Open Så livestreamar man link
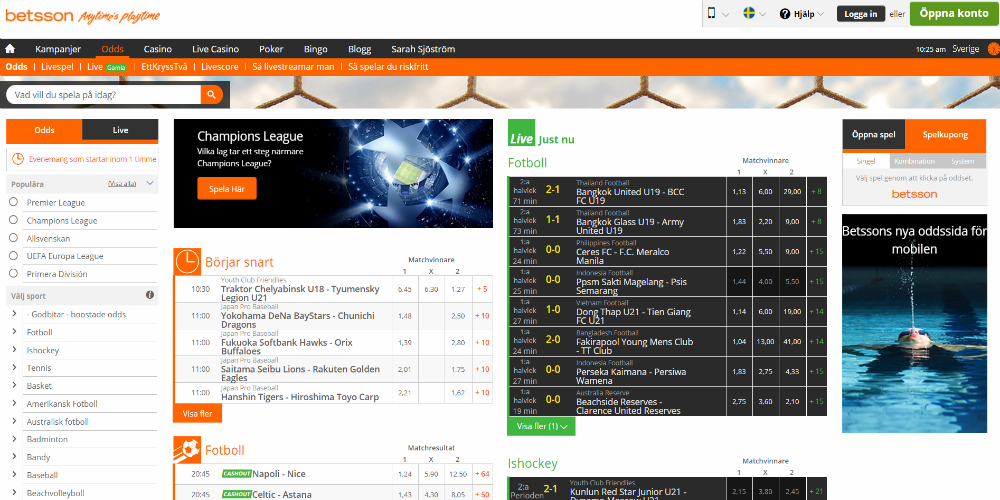This screenshot has width=1000, height=500. click(x=293, y=66)
